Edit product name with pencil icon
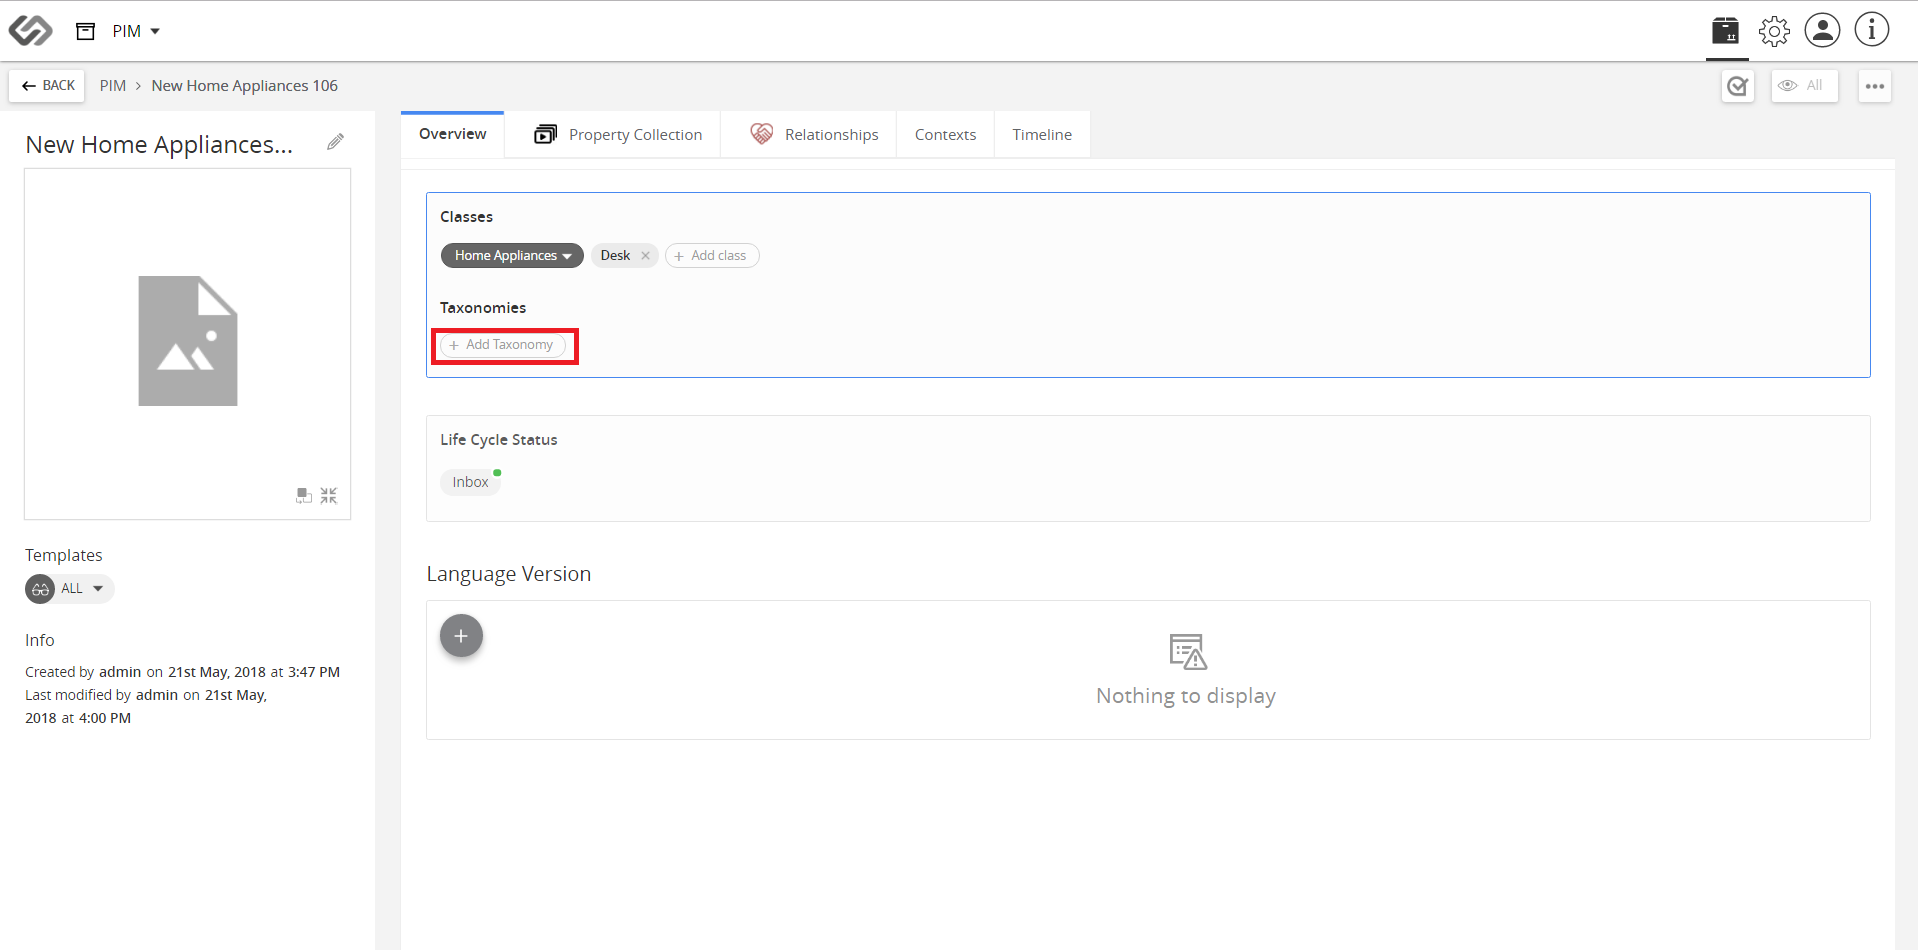1918x950 pixels. 336,143
